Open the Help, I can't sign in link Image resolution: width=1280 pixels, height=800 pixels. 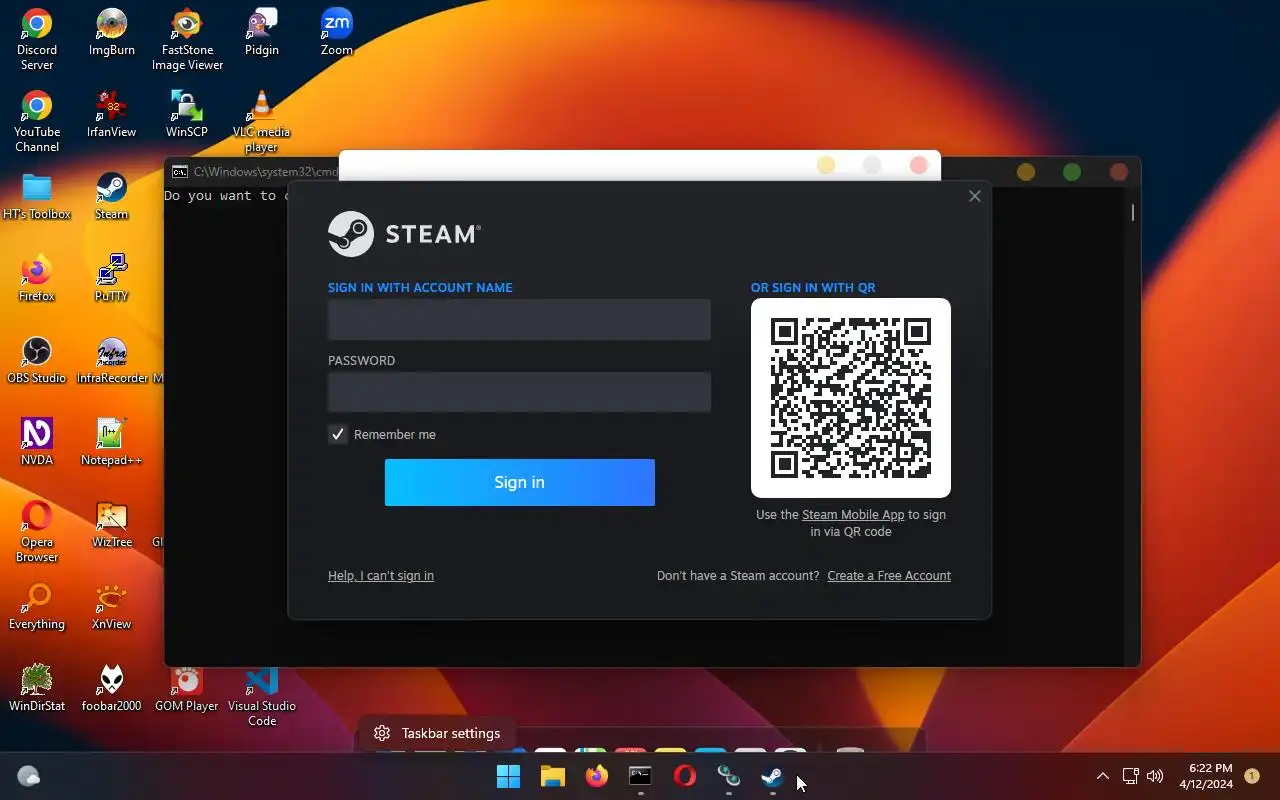381,576
